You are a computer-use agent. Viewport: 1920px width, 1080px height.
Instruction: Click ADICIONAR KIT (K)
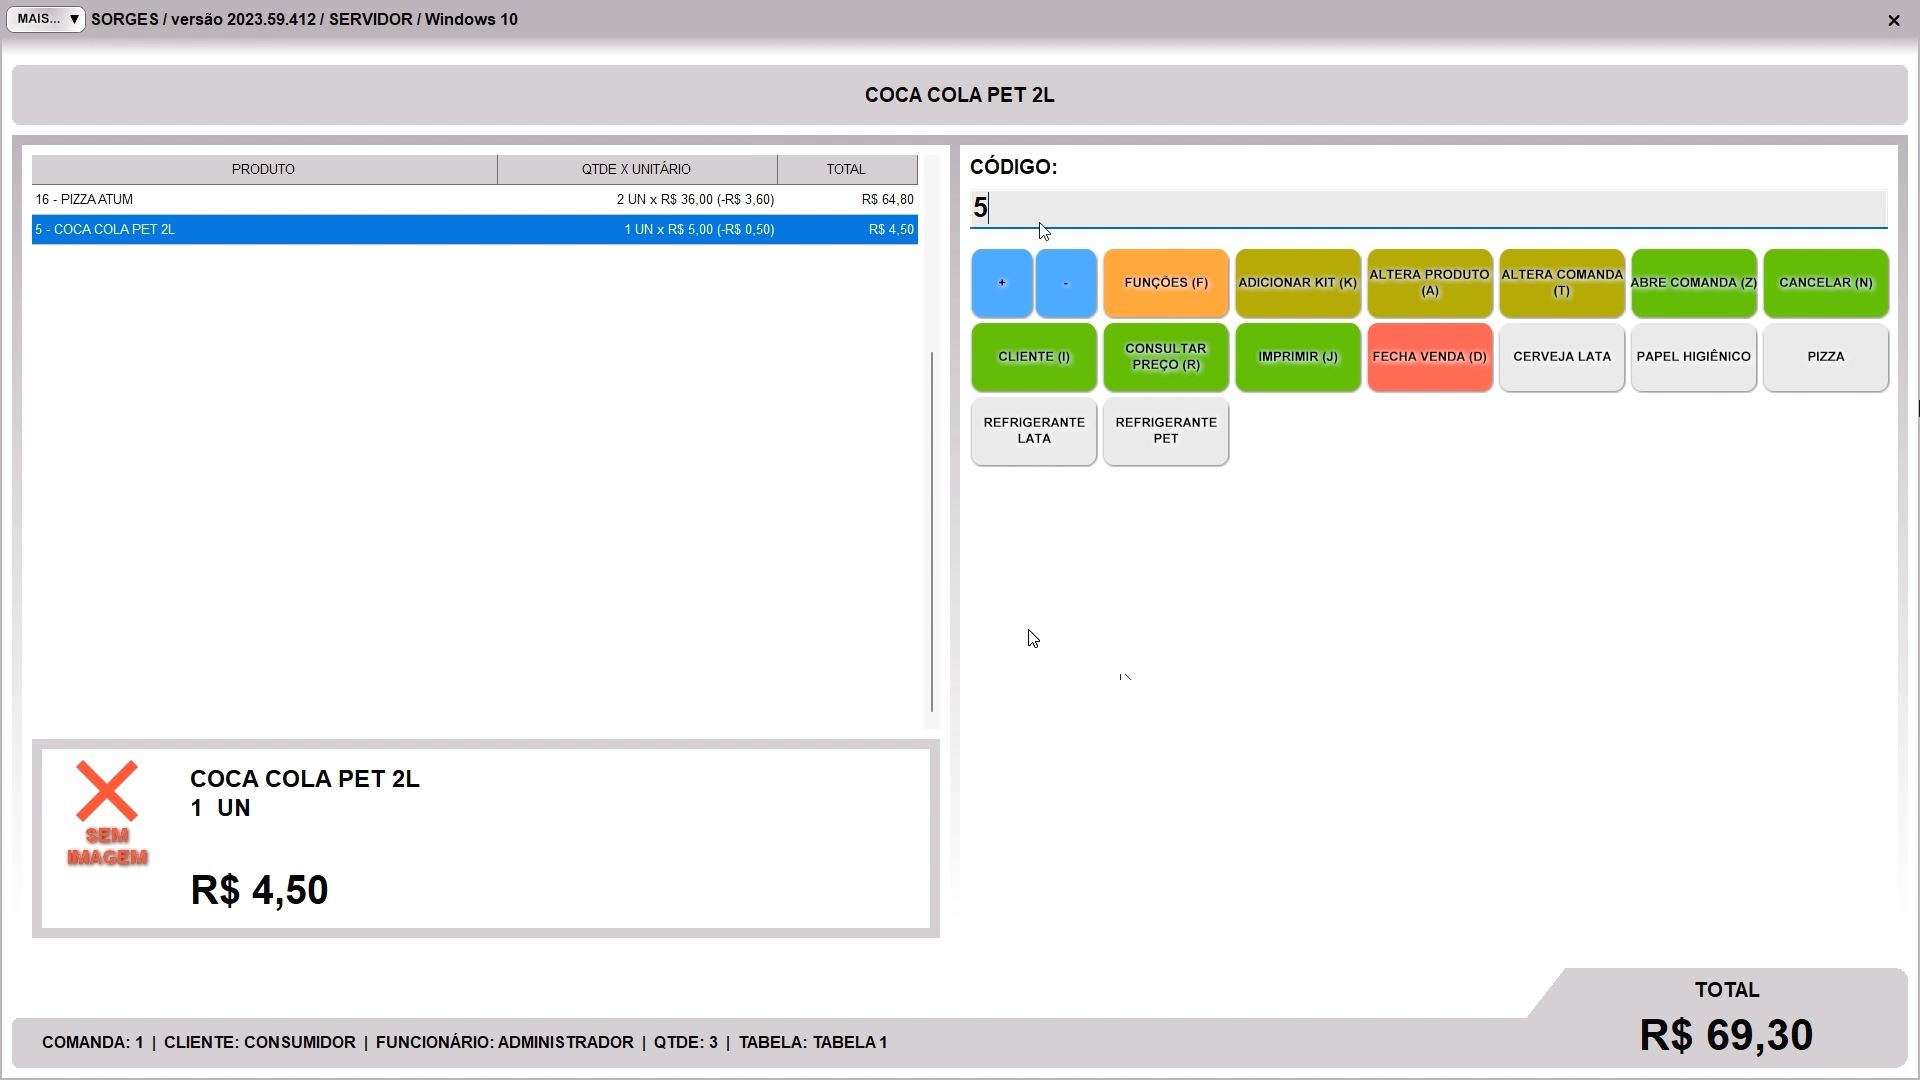coord(1298,283)
